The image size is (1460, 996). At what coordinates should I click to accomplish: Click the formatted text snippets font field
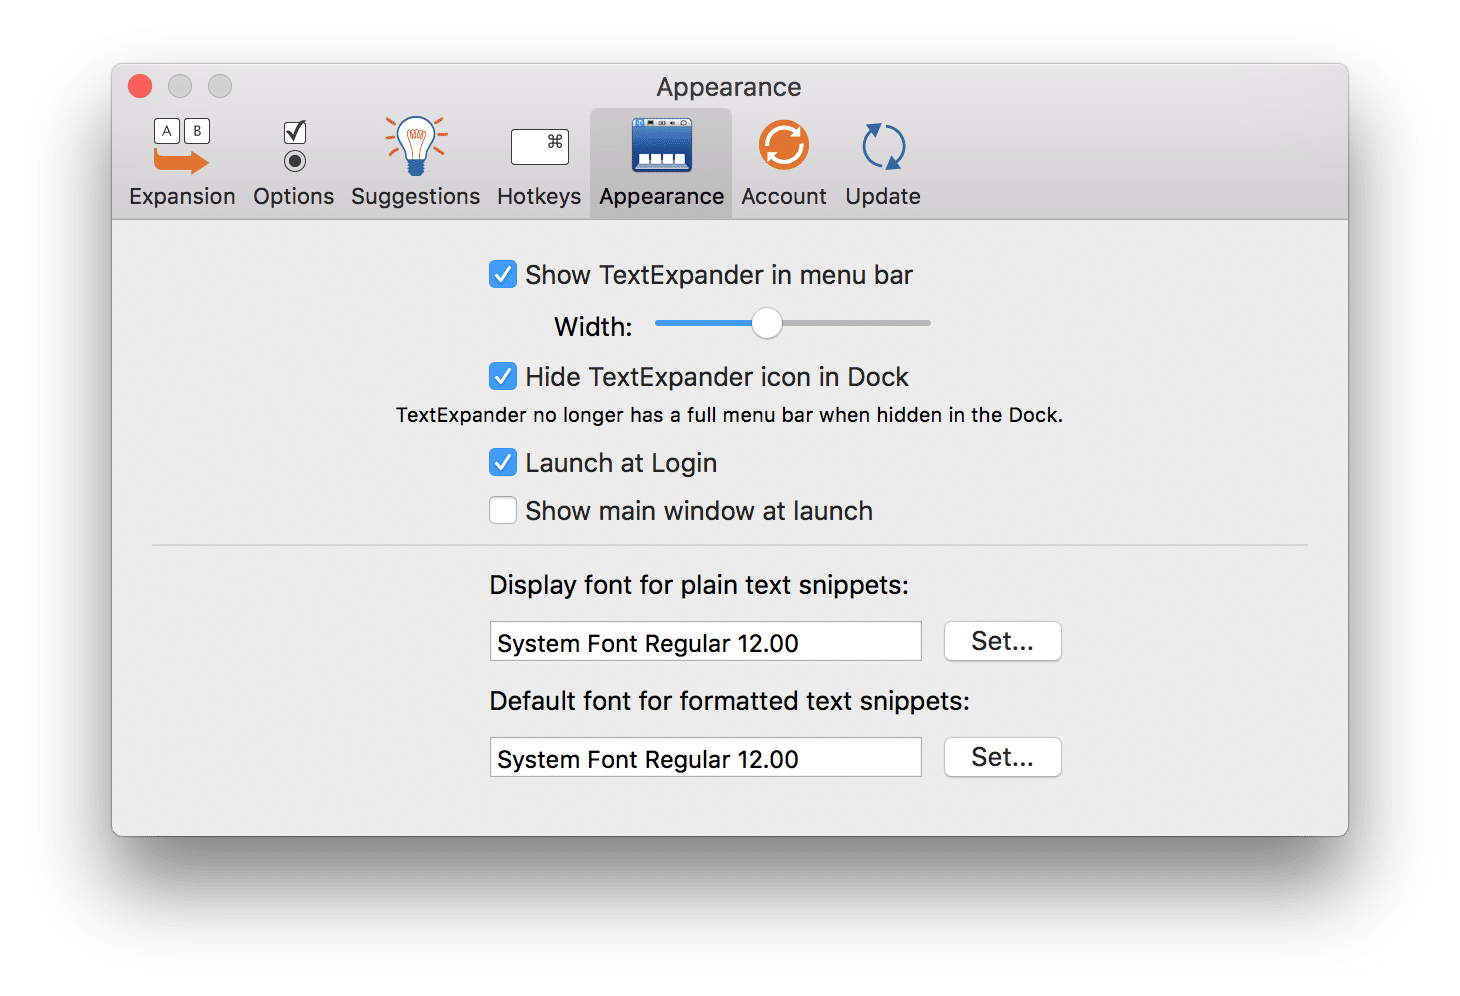tap(706, 757)
